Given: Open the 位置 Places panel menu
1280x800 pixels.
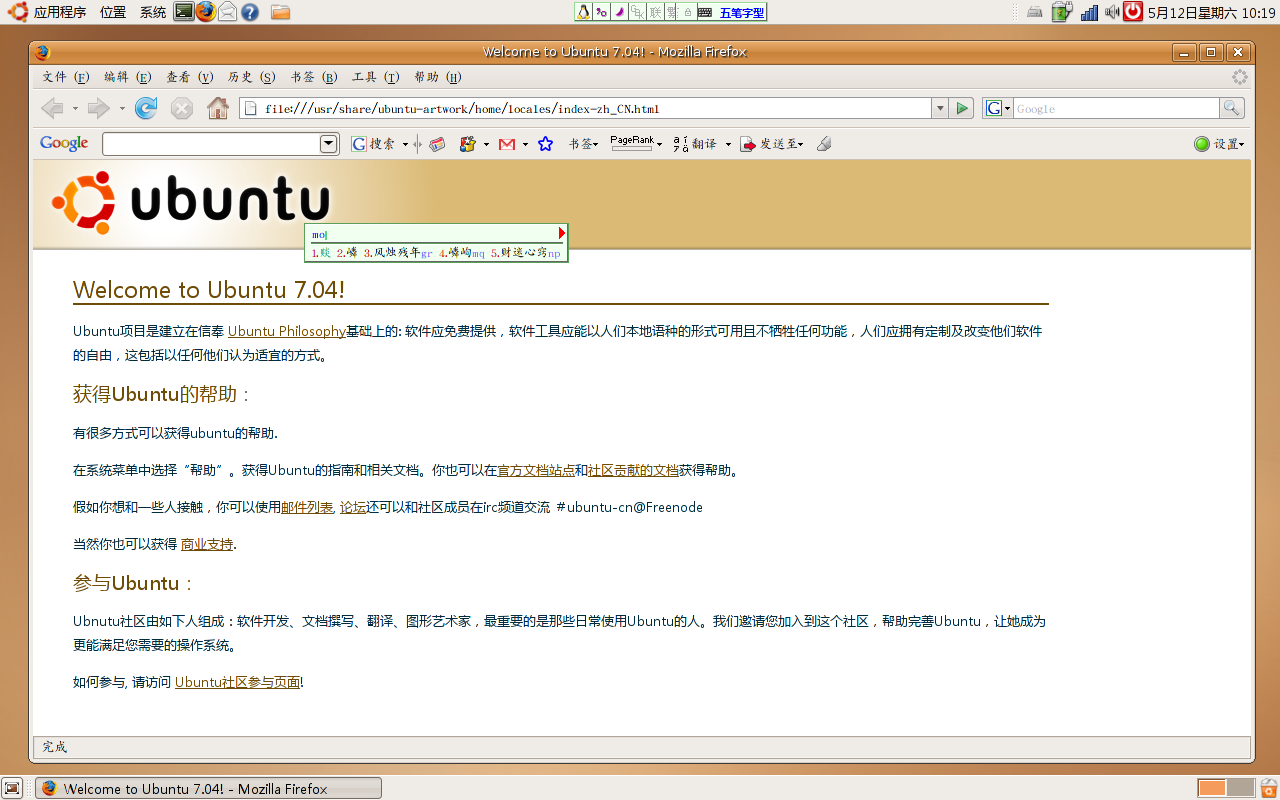Looking at the screenshot, I should click(113, 12).
